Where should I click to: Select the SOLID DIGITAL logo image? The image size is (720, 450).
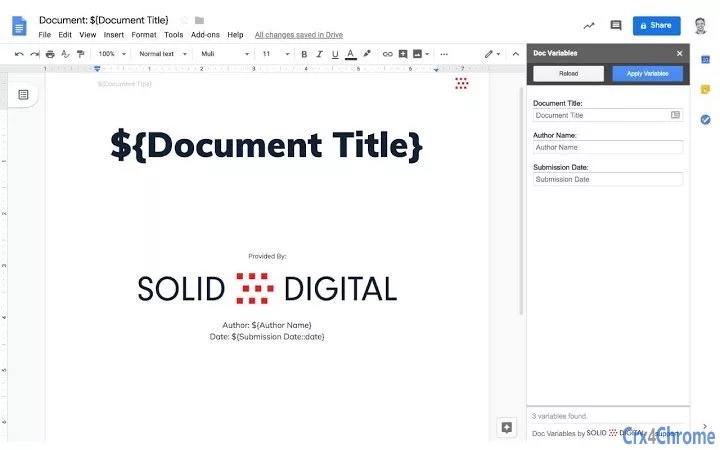point(267,289)
